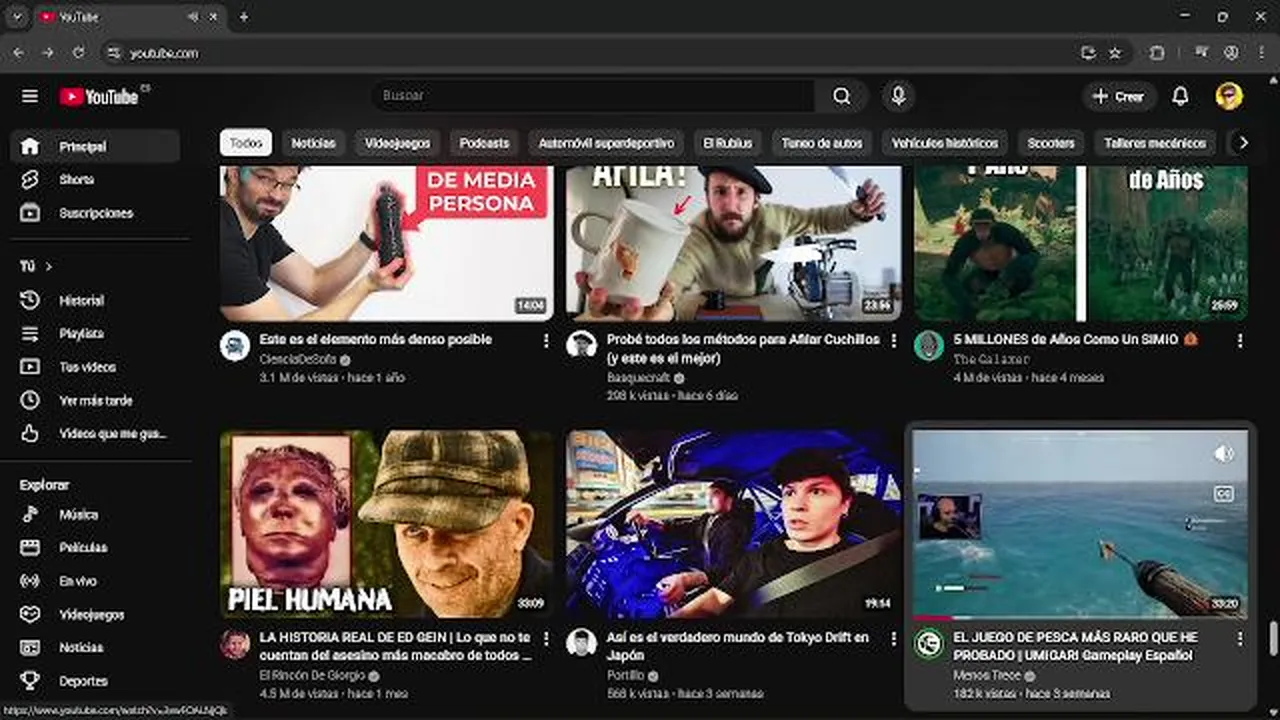The image size is (1280, 720).
Task: Select the El Rubius chip
Action: [727, 143]
